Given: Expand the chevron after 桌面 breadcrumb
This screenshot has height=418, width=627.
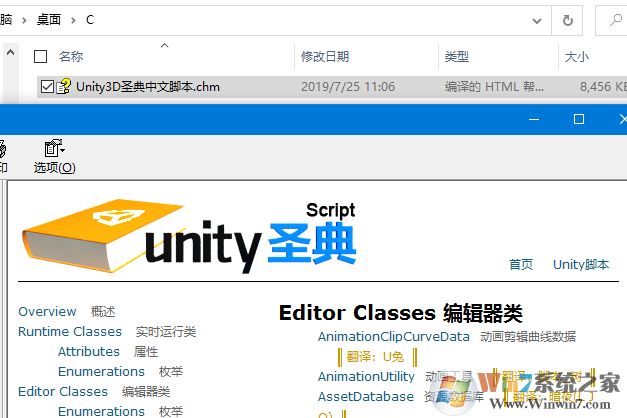Looking at the screenshot, I should (x=73, y=20).
